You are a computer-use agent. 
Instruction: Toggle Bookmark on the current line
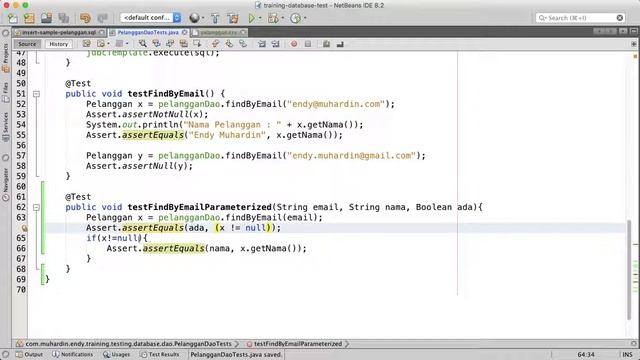(x=243, y=44)
